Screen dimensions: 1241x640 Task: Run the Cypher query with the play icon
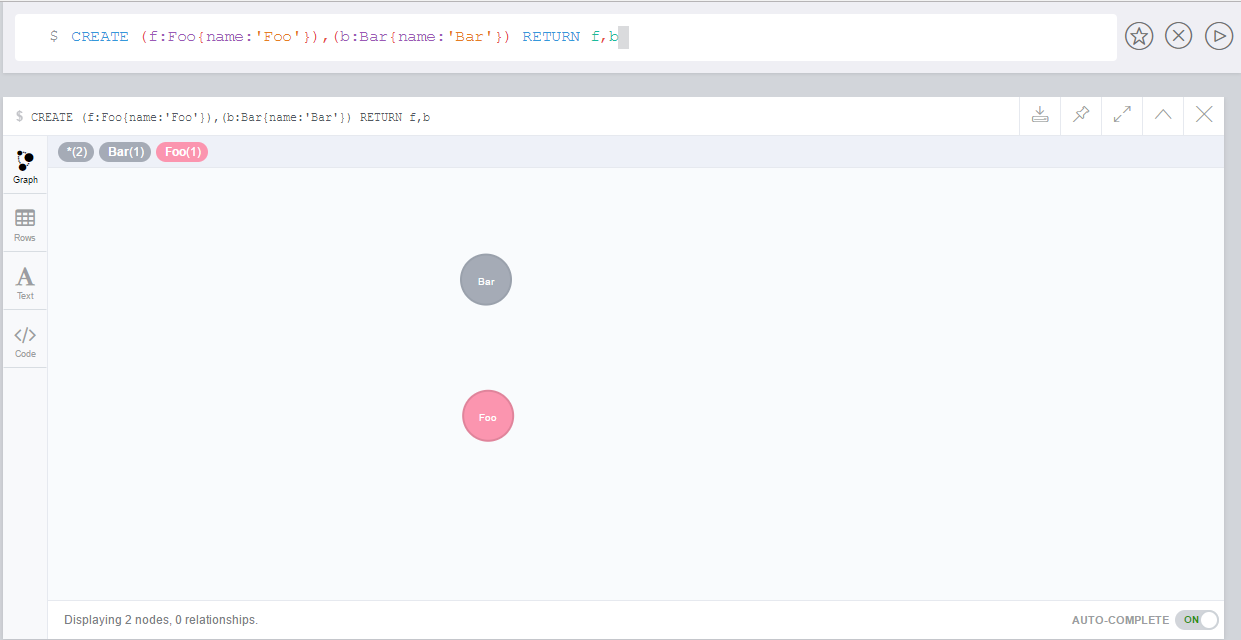pos(1218,36)
